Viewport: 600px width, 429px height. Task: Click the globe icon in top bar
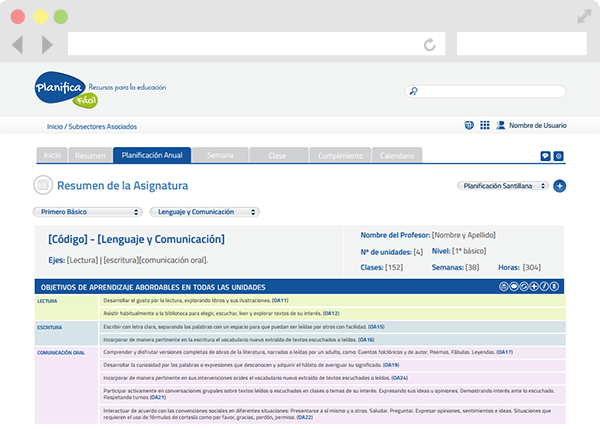[470, 126]
